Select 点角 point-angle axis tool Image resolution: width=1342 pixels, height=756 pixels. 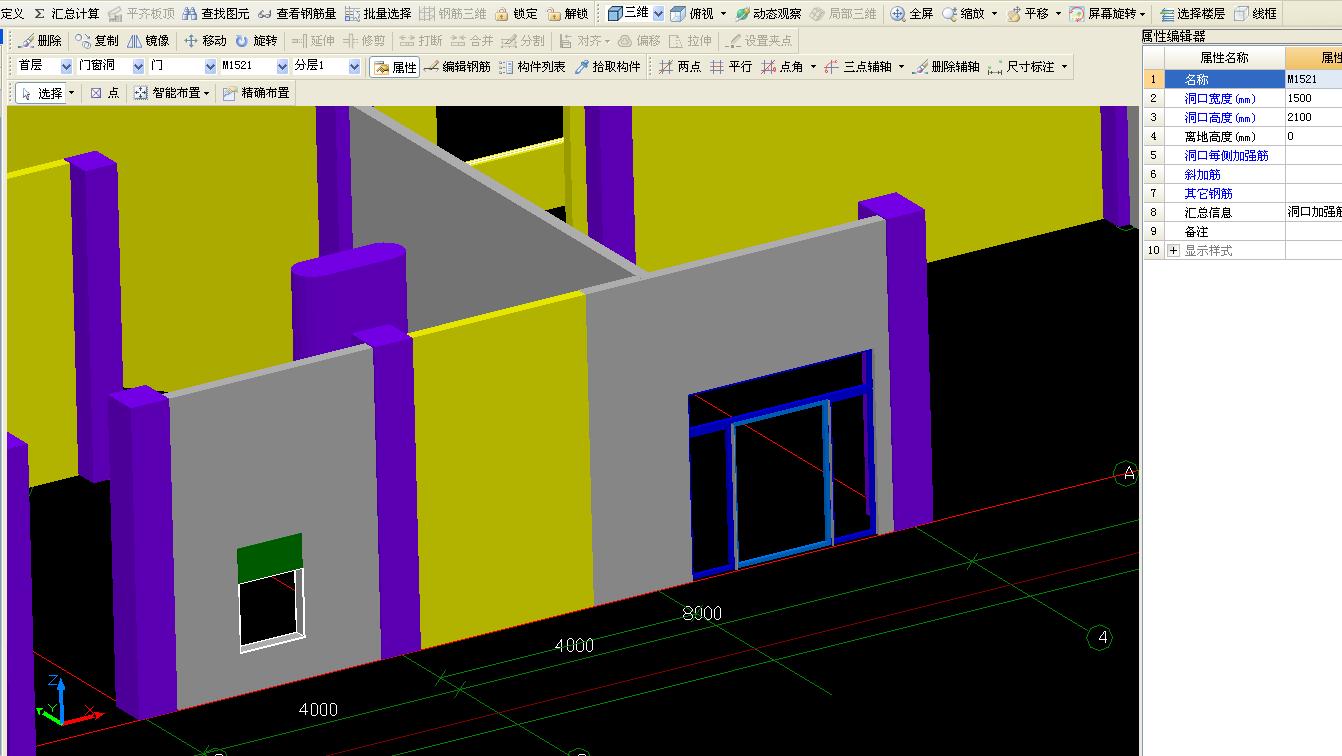(x=782, y=67)
